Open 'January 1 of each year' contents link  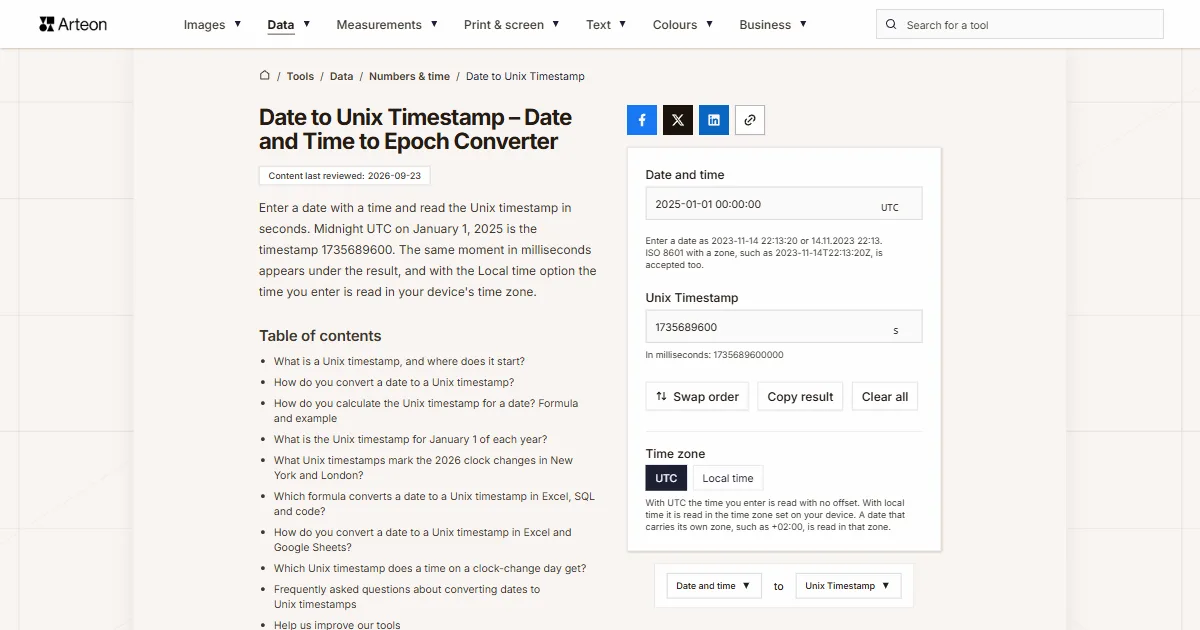click(x=411, y=439)
